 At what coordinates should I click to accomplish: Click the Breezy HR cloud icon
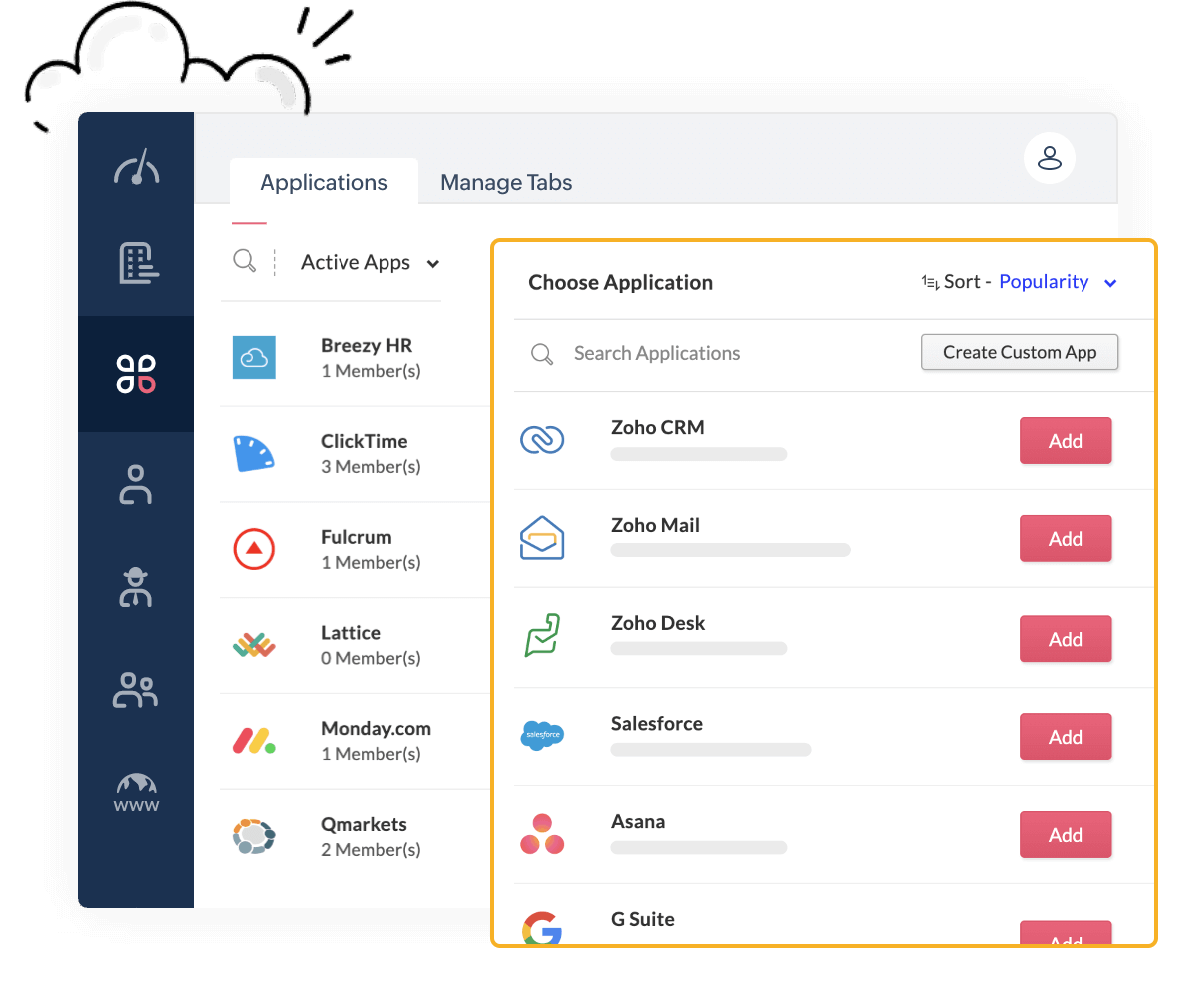coord(254,358)
